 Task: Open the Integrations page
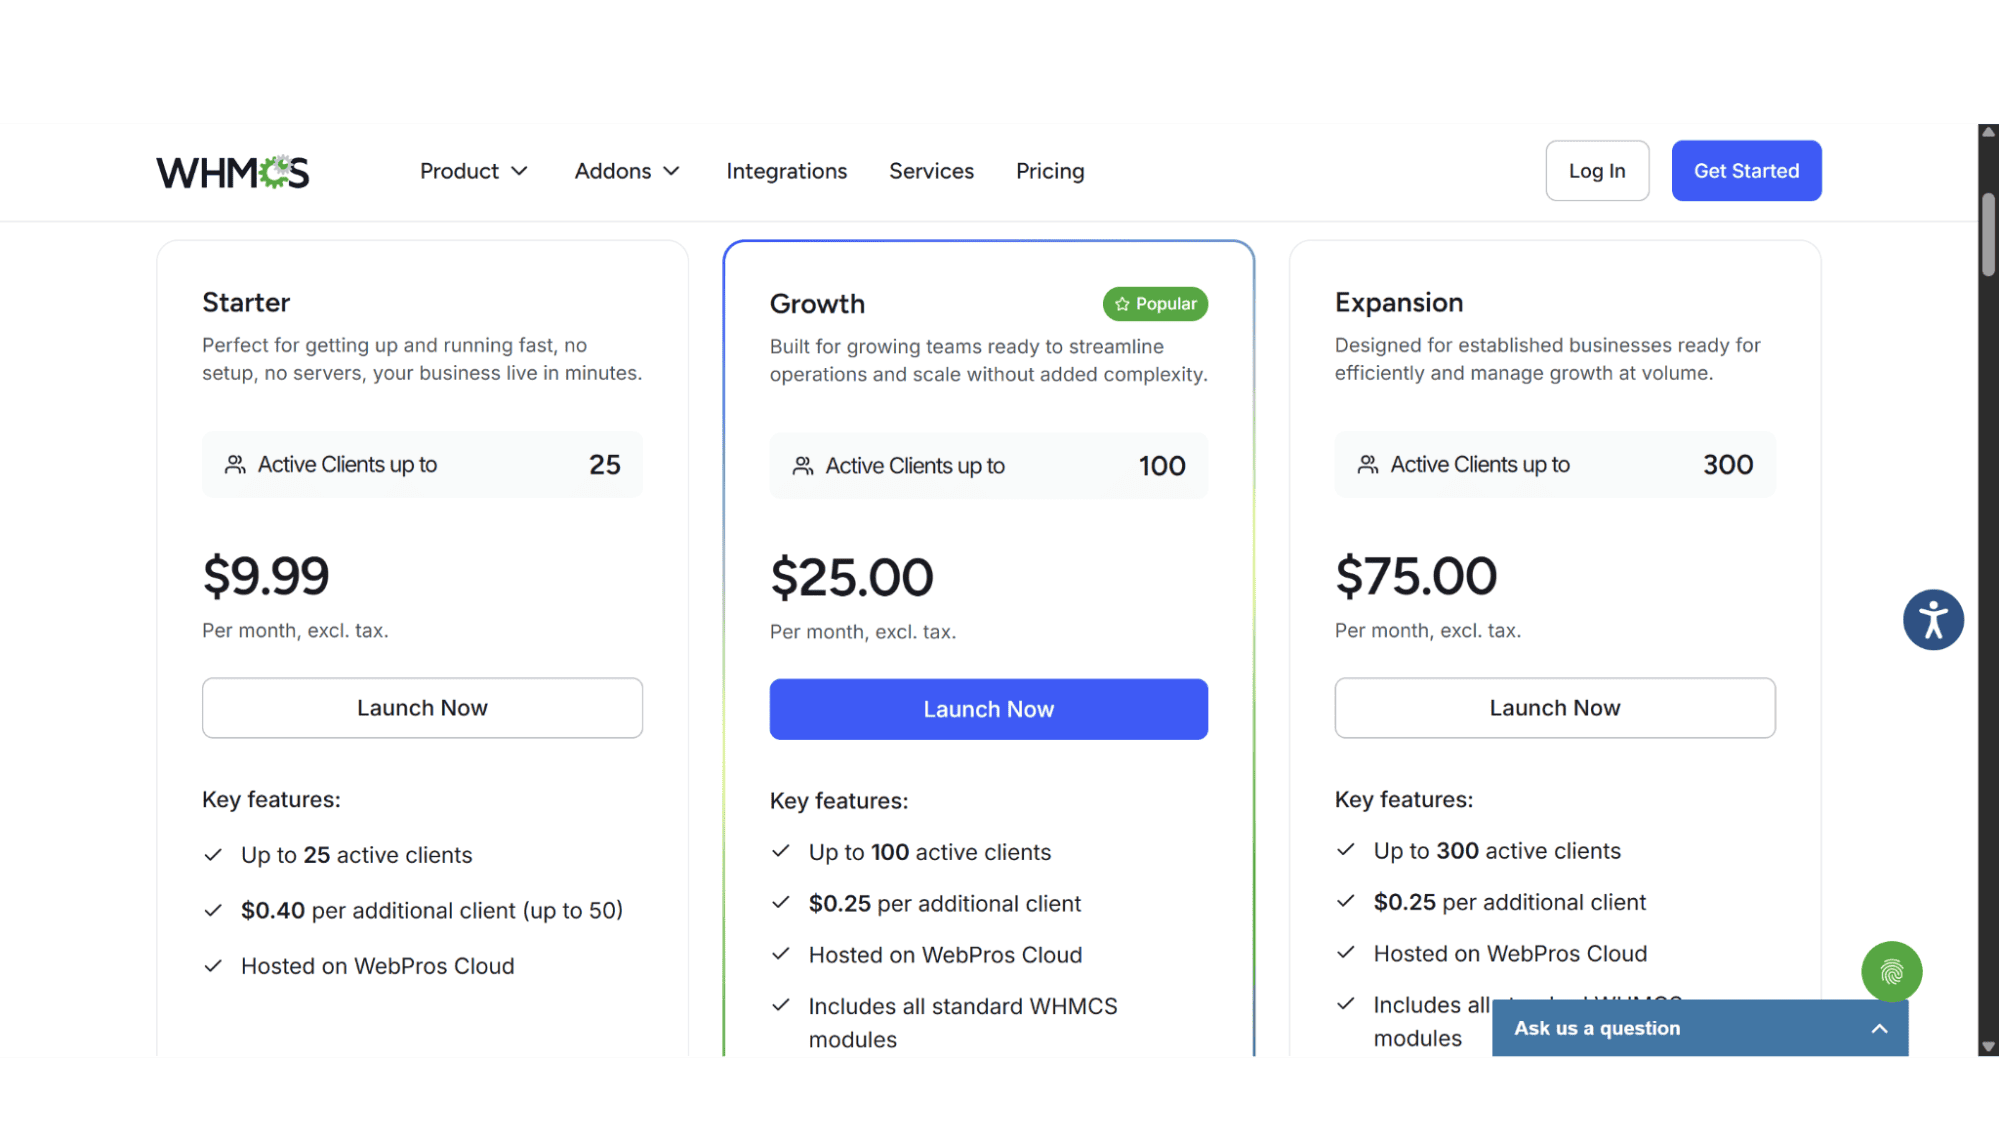pyautogui.click(x=786, y=171)
